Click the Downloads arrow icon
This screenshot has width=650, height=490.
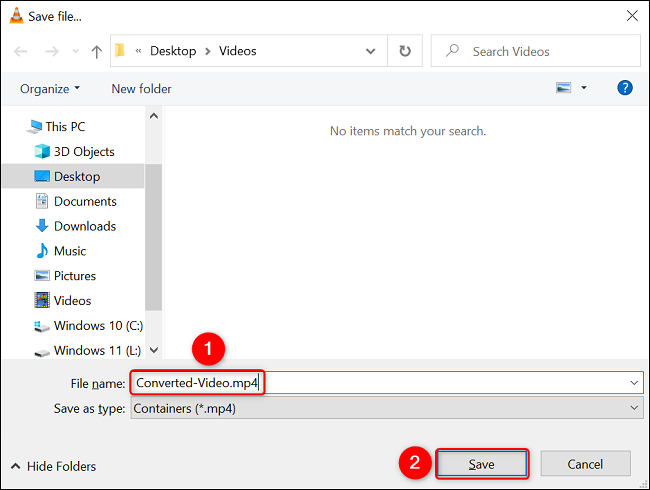click(x=42, y=226)
